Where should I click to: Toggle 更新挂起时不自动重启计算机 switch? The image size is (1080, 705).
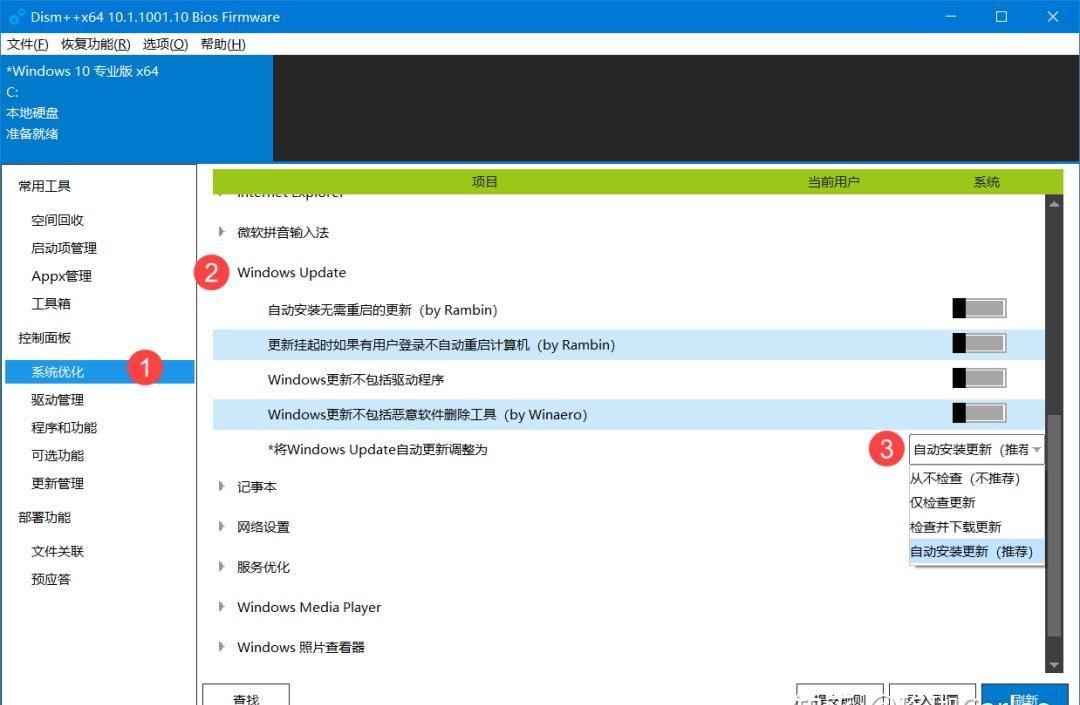click(979, 343)
